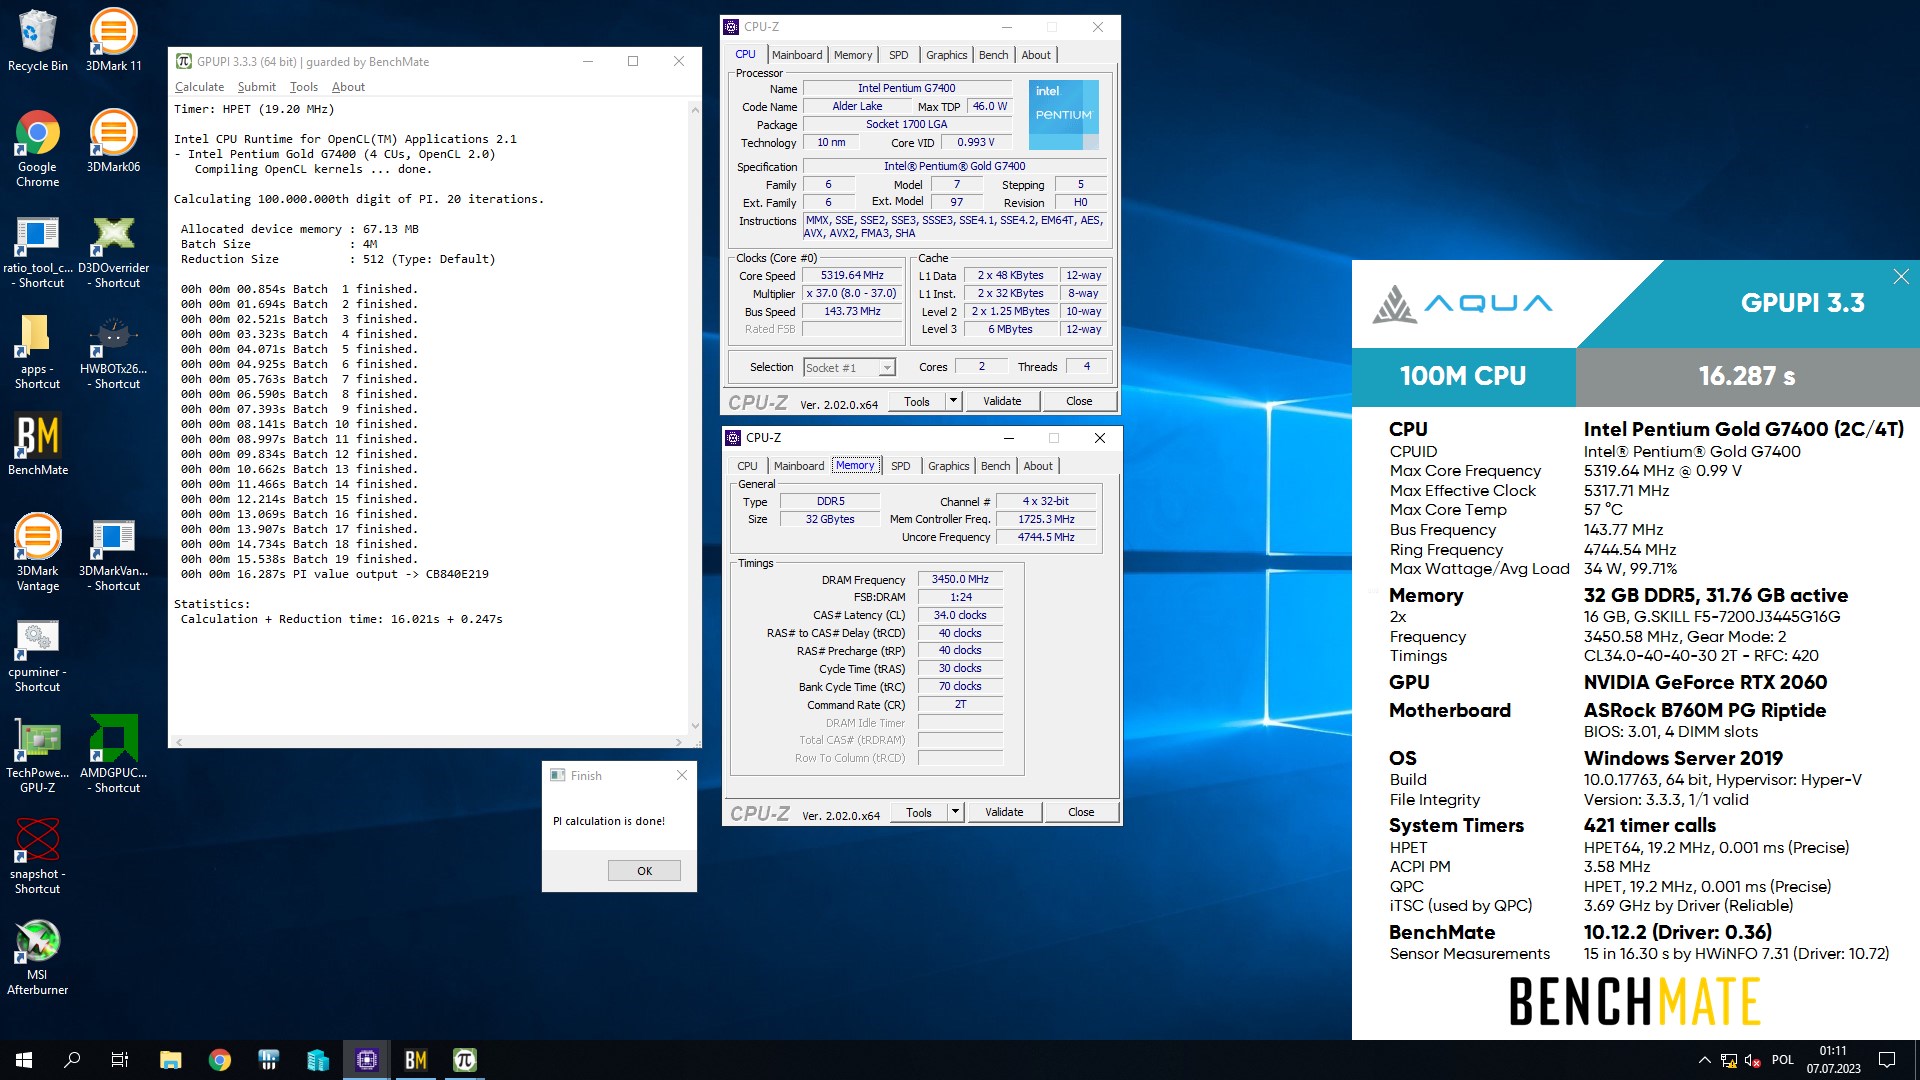Select D3DOverrider shortcut icon
This screenshot has height=1080, width=1920.
[x=113, y=252]
